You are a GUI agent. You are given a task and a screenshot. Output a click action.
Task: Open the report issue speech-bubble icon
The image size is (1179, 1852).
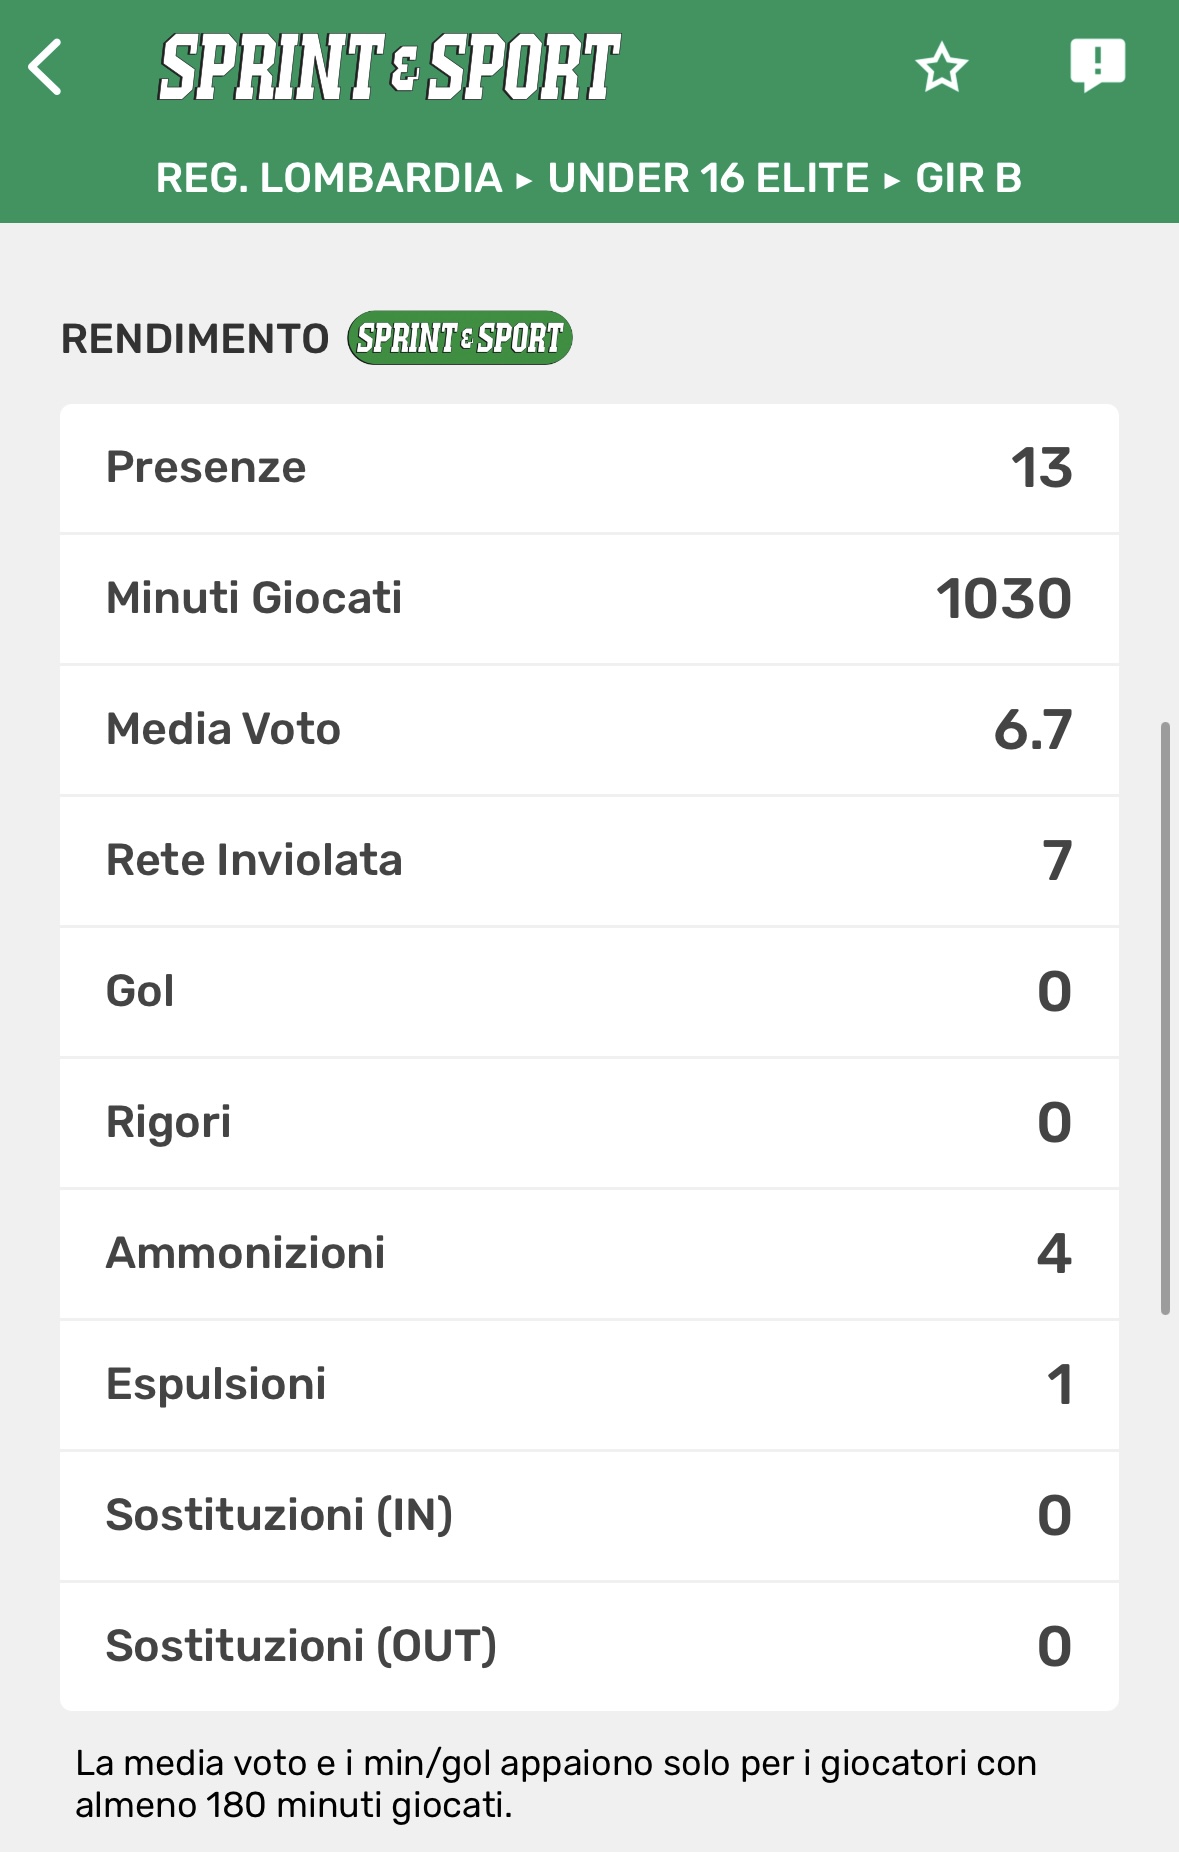point(1097,66)
